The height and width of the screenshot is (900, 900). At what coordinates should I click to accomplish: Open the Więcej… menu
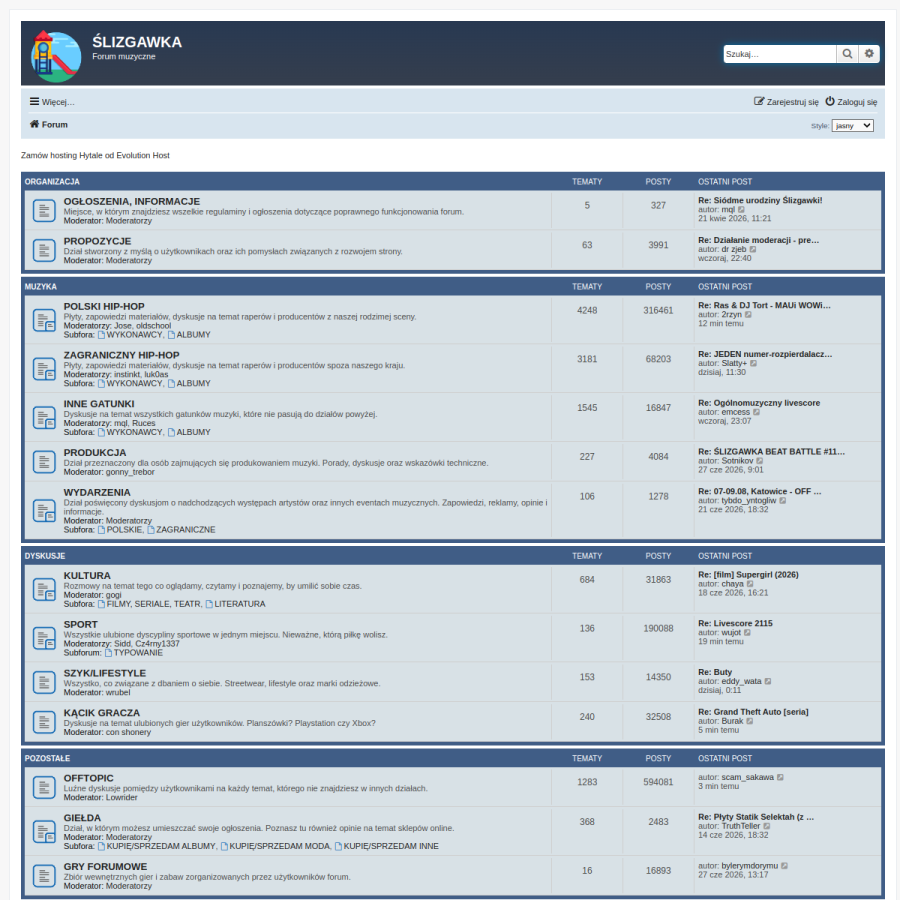click(x=52, y=102)
